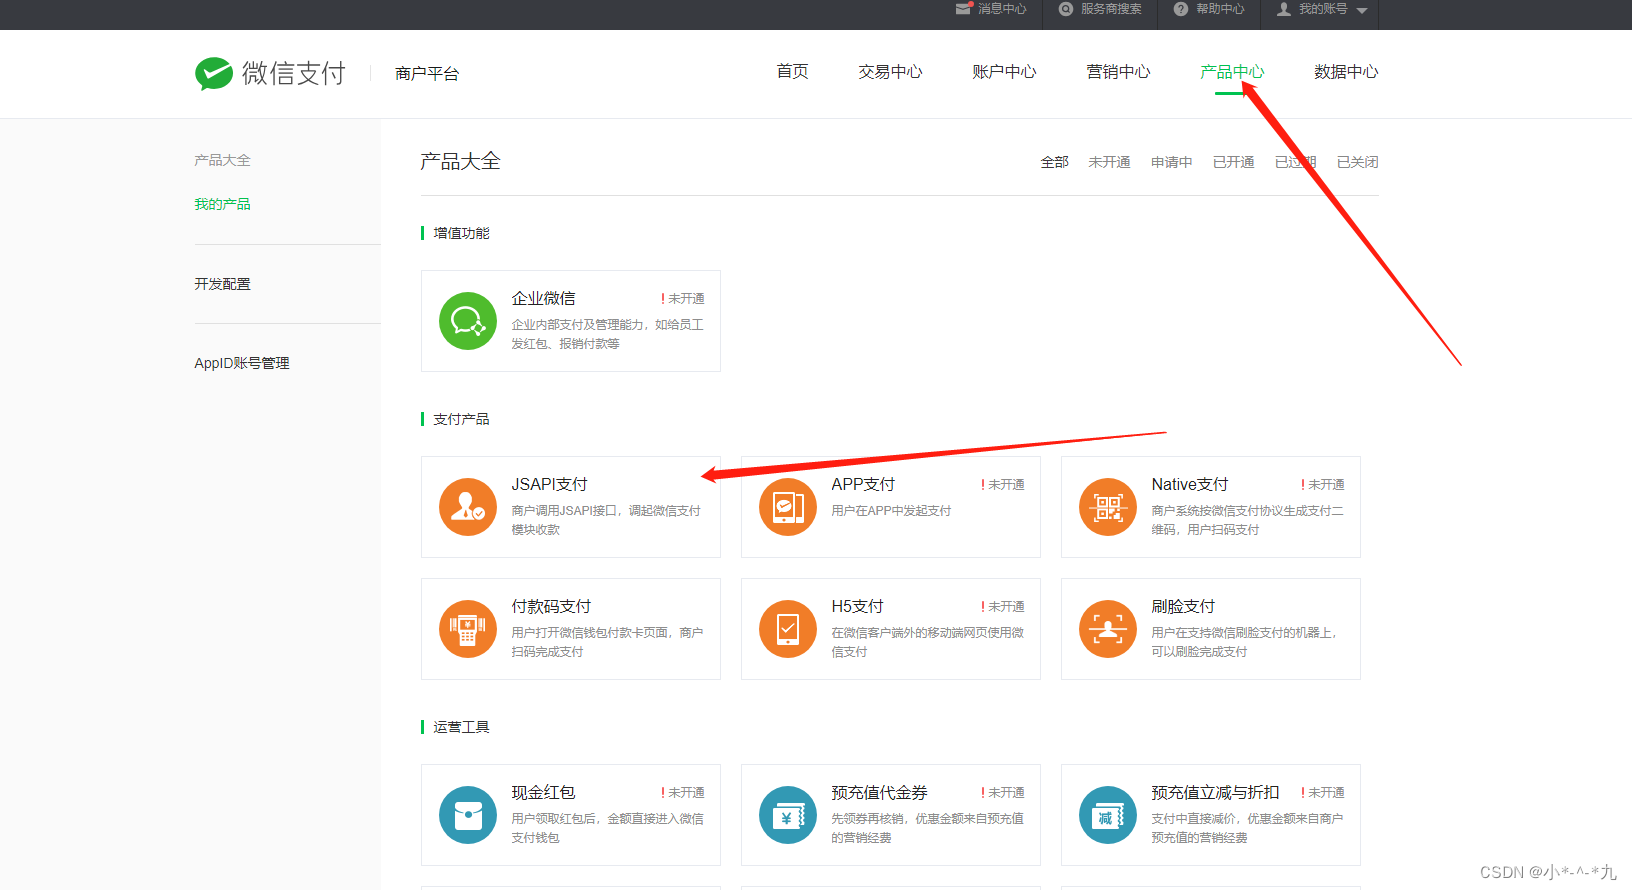Click the 消息中心 link text
Screen dimensions: 1632x890
coord(1002,9)
